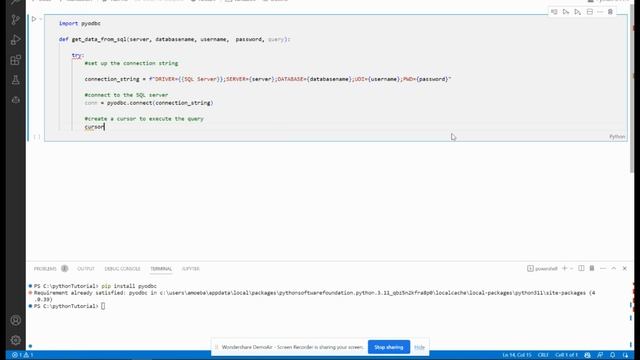The image size is (640, 360).
Task: Split the cell from cell toolbar
Action: pyautogui.click(x=590, y=12)
